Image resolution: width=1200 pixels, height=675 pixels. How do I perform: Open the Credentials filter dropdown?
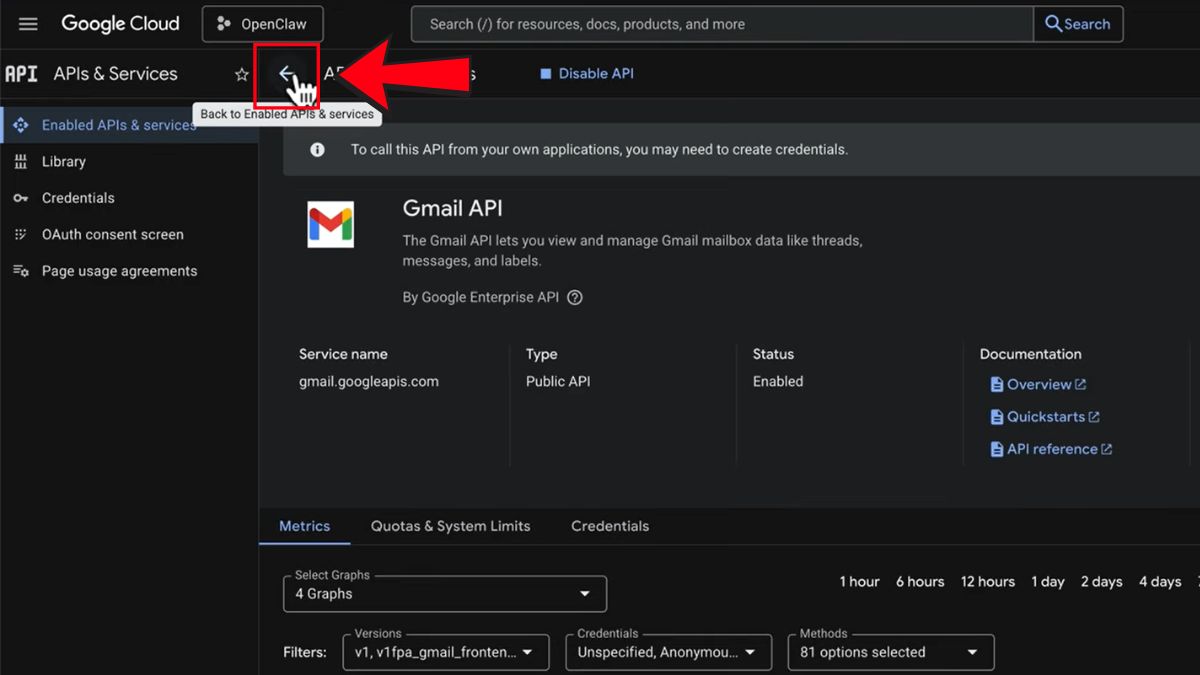tap(668, 652)
